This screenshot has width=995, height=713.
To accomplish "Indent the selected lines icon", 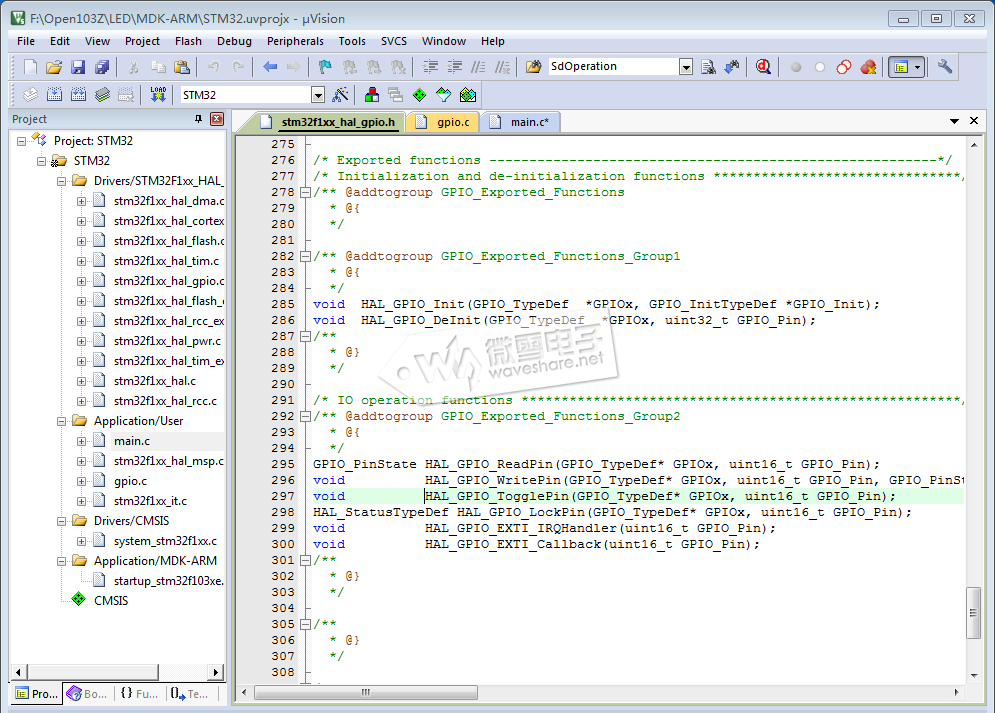I will tap(430, 67).
